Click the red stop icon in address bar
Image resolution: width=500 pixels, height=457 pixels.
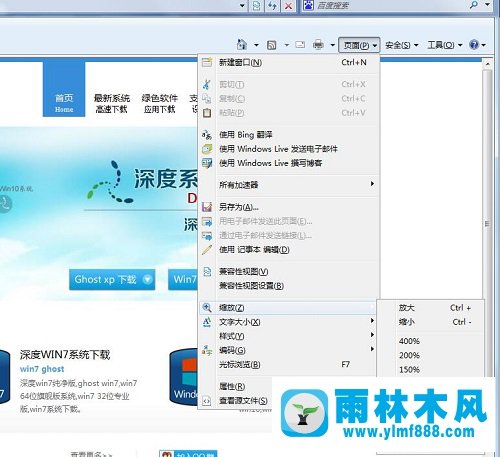pyautogui.click(x=288, y=6)
